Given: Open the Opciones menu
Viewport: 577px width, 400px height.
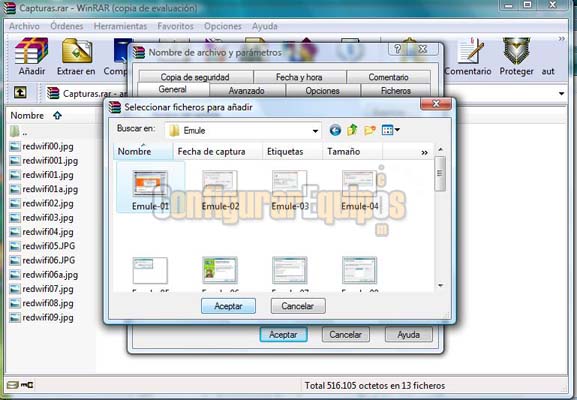Looking at the screenshot, I should click(x=223, y=26).
